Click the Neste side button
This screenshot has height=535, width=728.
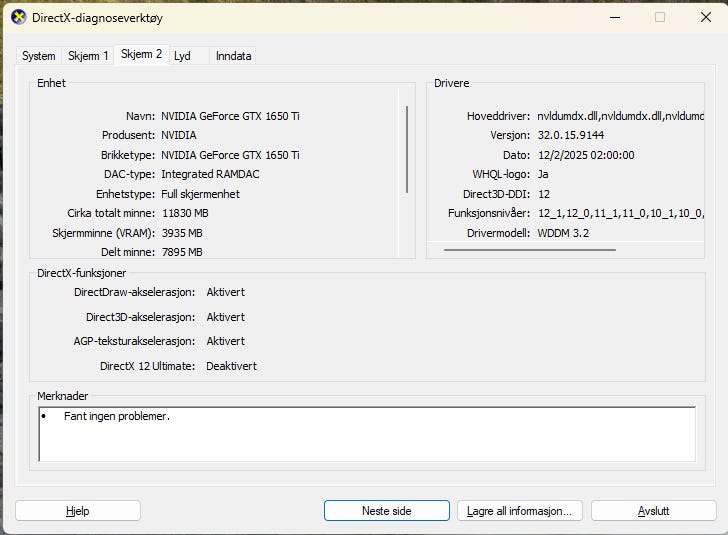(387, 511)
